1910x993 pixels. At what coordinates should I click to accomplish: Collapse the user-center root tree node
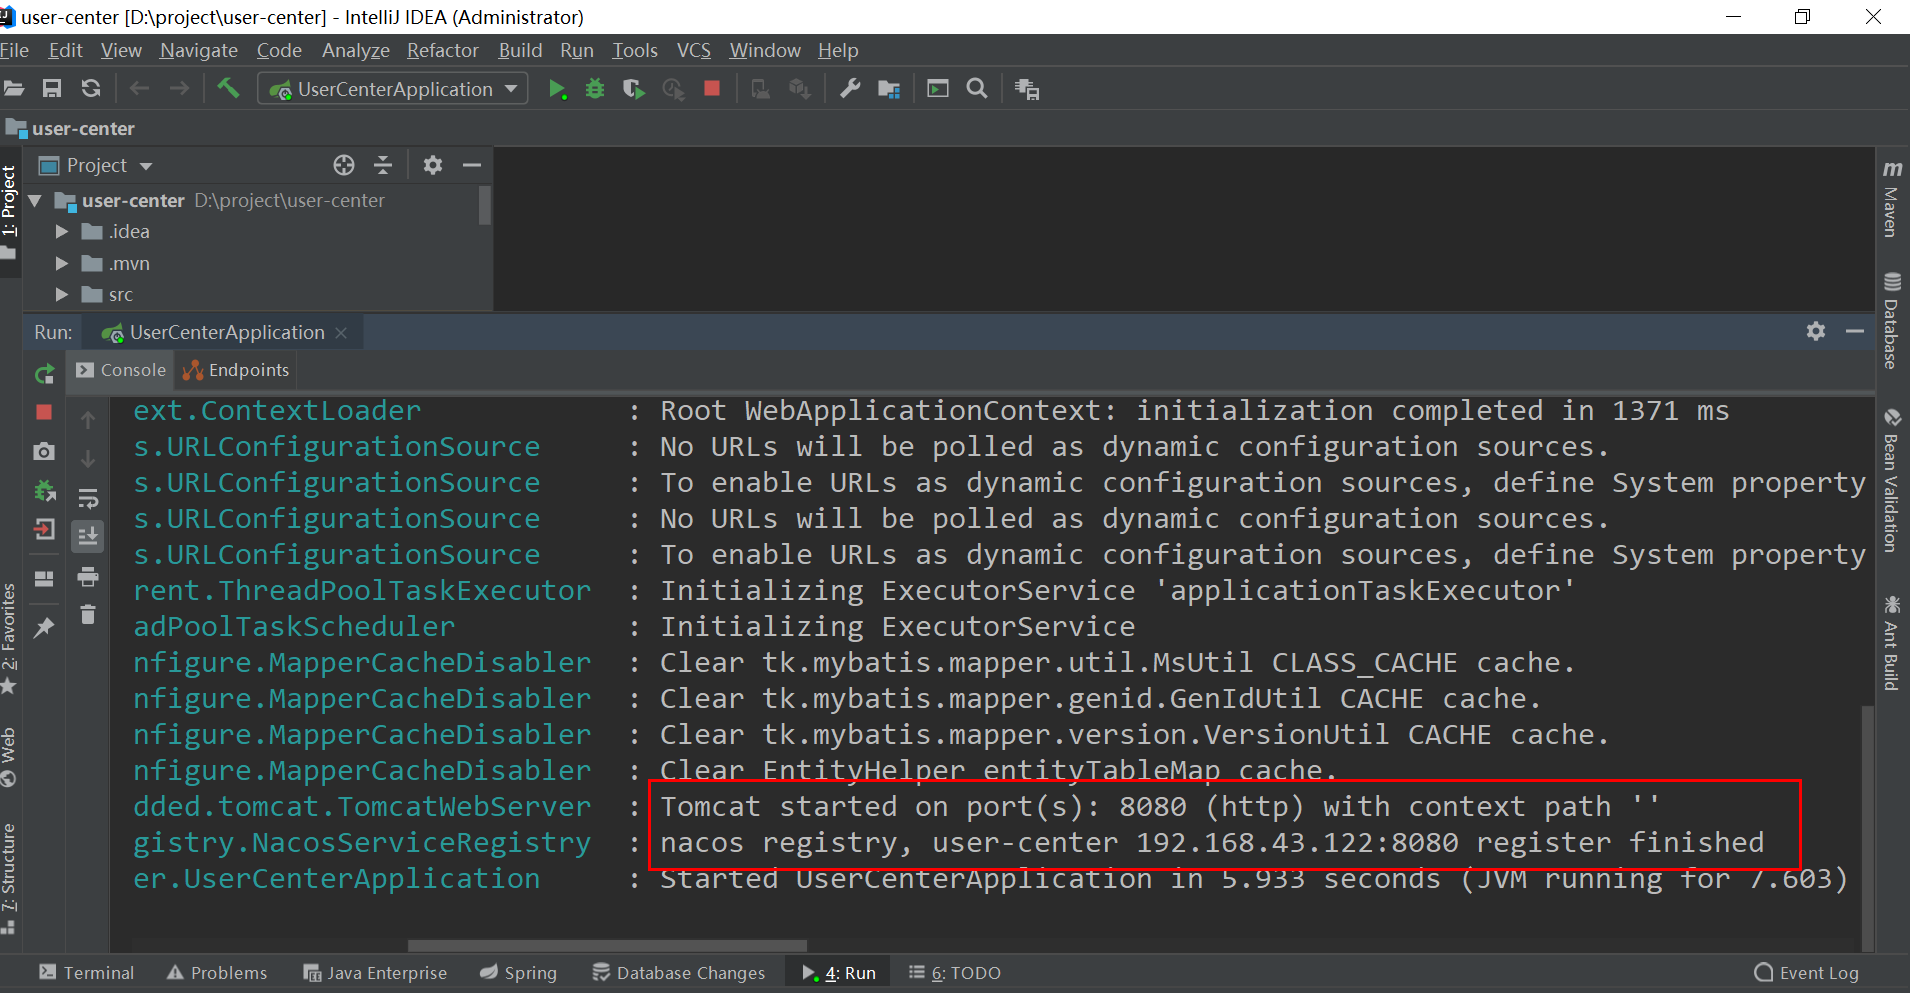coord(35,200)
